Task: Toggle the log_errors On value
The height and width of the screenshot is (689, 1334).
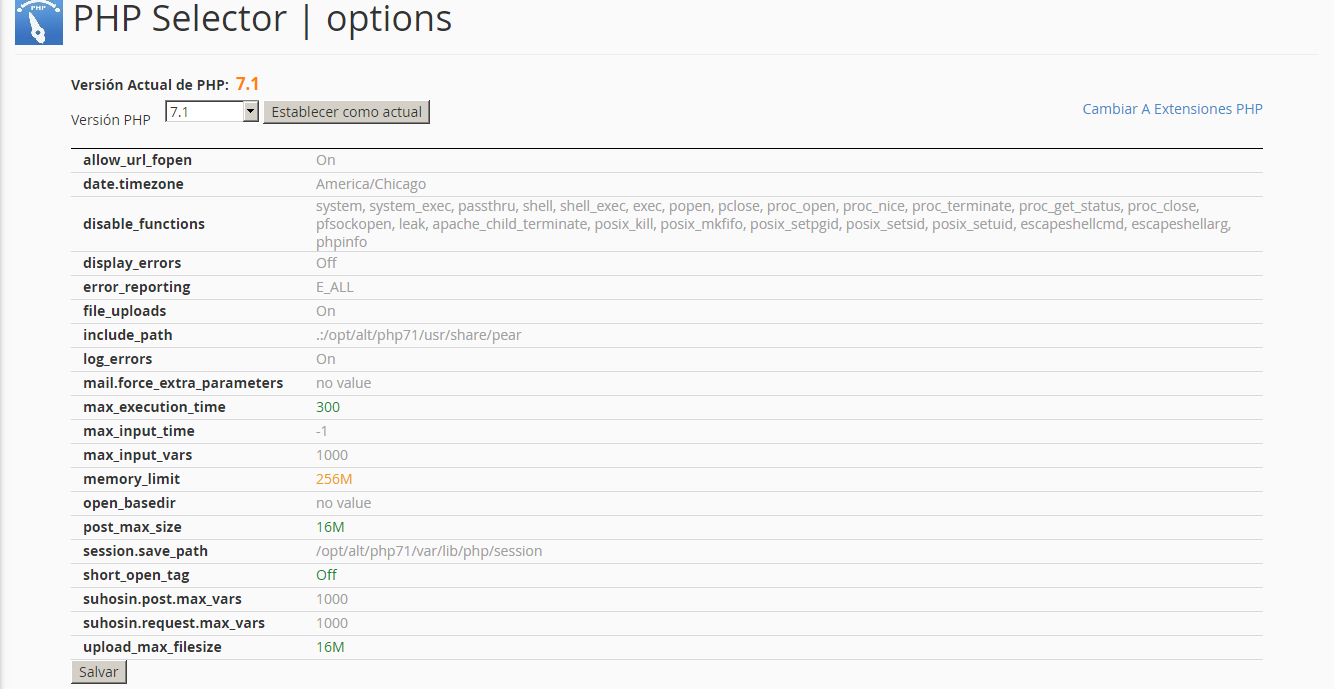Action: point(326,359)
